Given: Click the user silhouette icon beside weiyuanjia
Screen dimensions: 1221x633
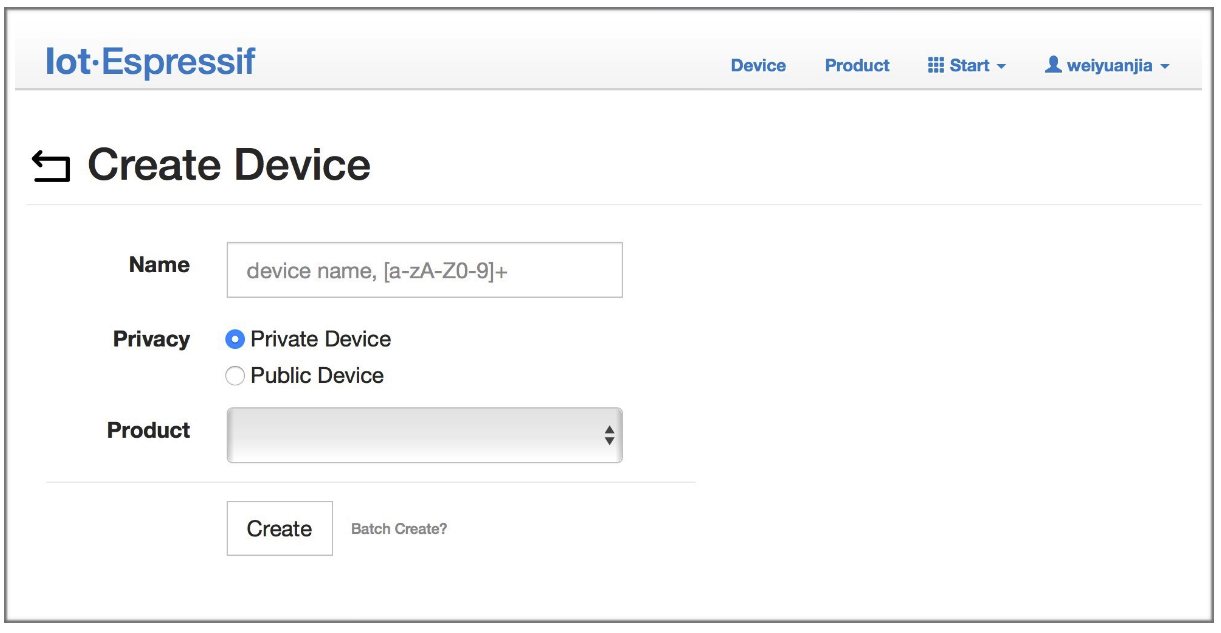Looking at the screenshot, I should pyautogui.click(x=1053, y=65).
